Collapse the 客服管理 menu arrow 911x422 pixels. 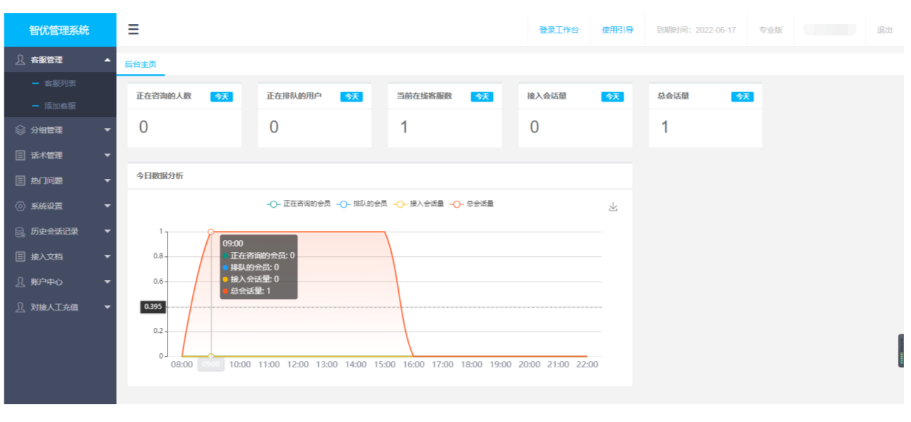pyautogui.click(x=107, y=61)
